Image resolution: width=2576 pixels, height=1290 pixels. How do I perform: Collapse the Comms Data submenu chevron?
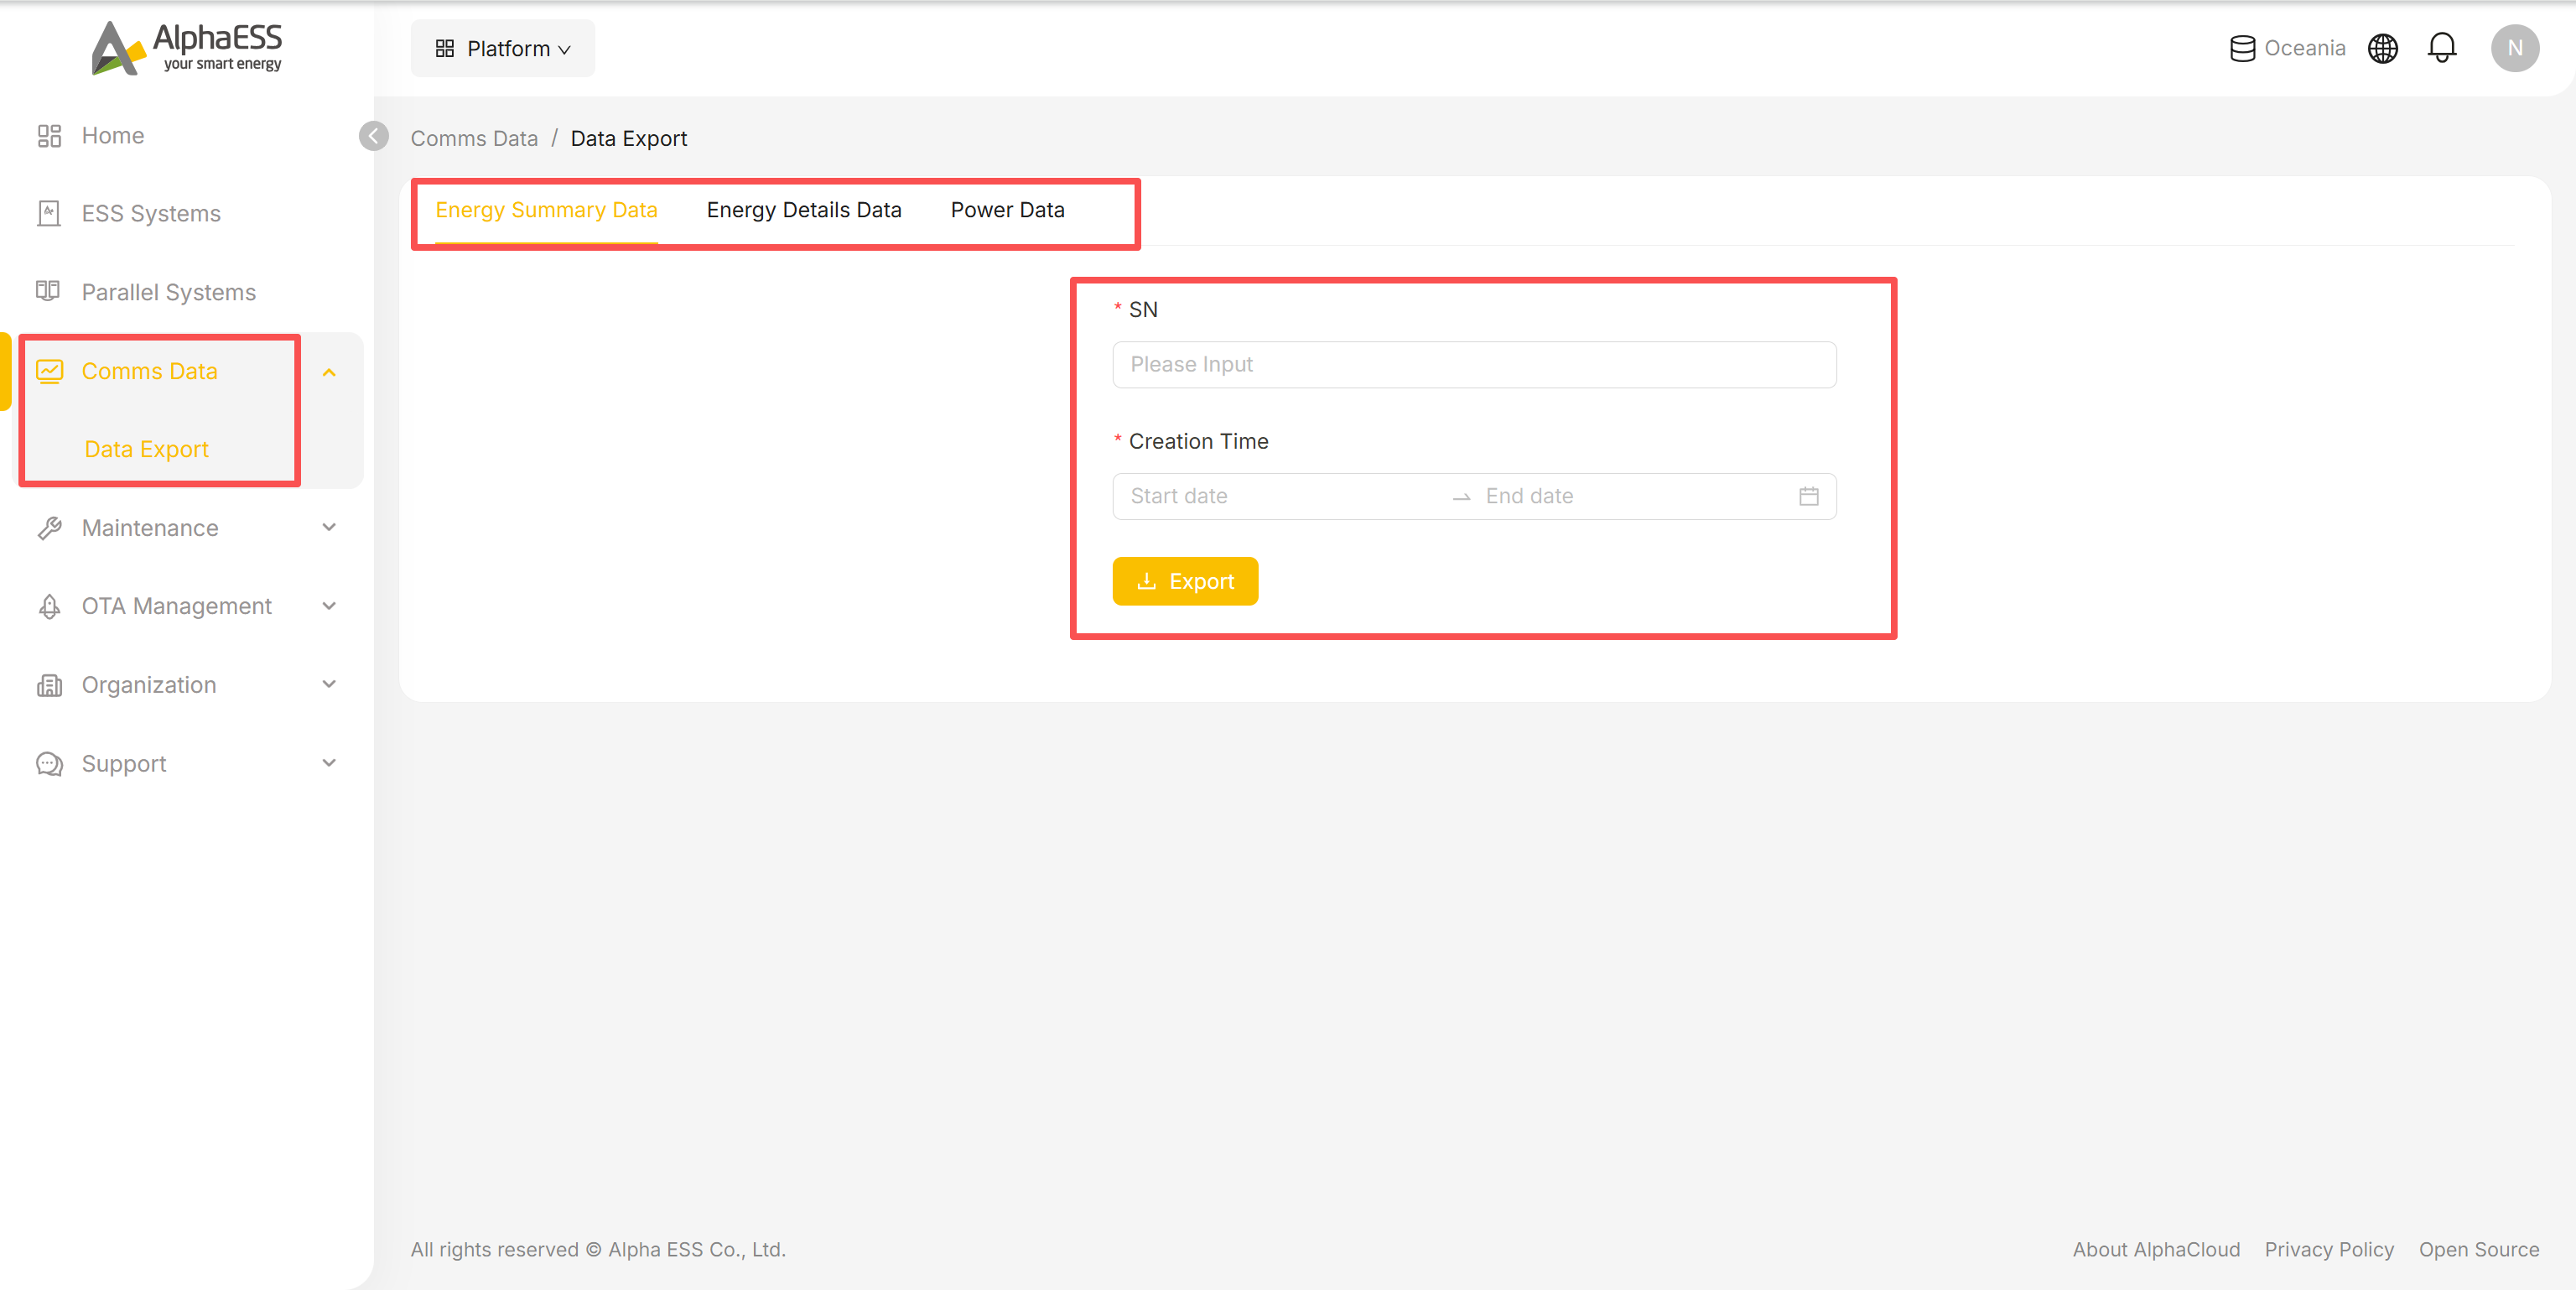329,372
